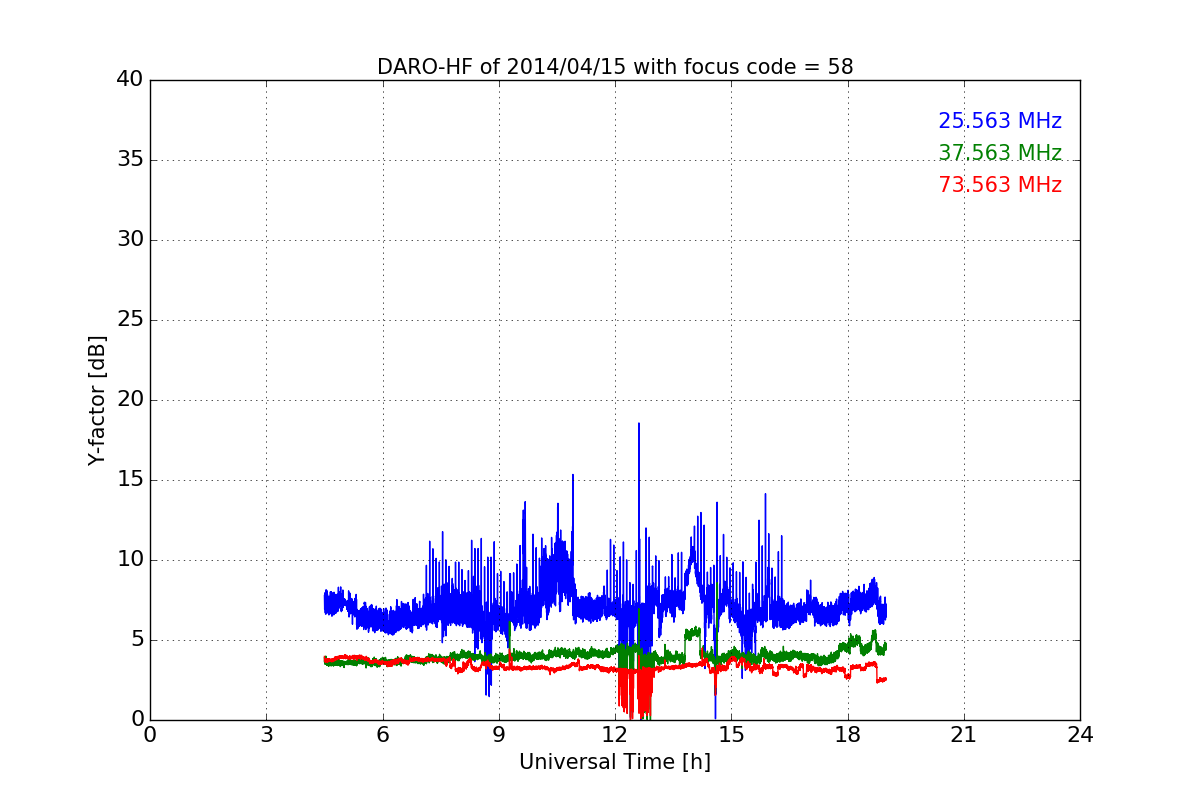This screenshot has width=1200, height=800.
Task: Click y-axis tick label '25'
Action: (x=130, y=320)
